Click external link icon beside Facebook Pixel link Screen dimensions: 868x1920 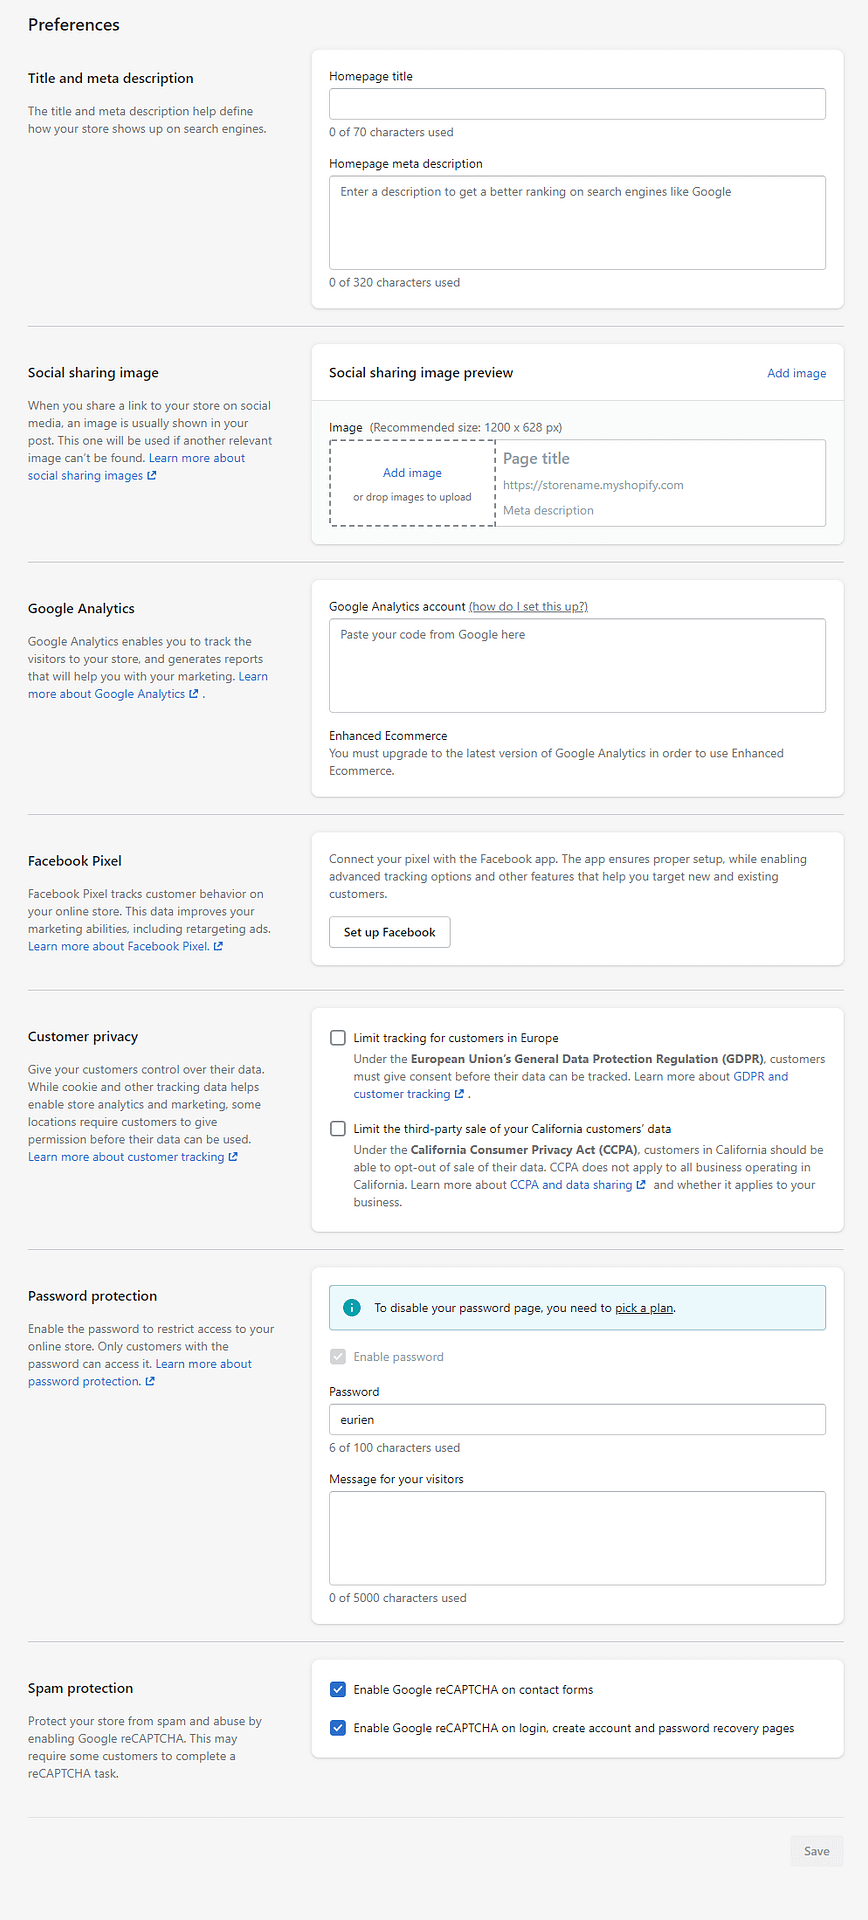point(218,946)
